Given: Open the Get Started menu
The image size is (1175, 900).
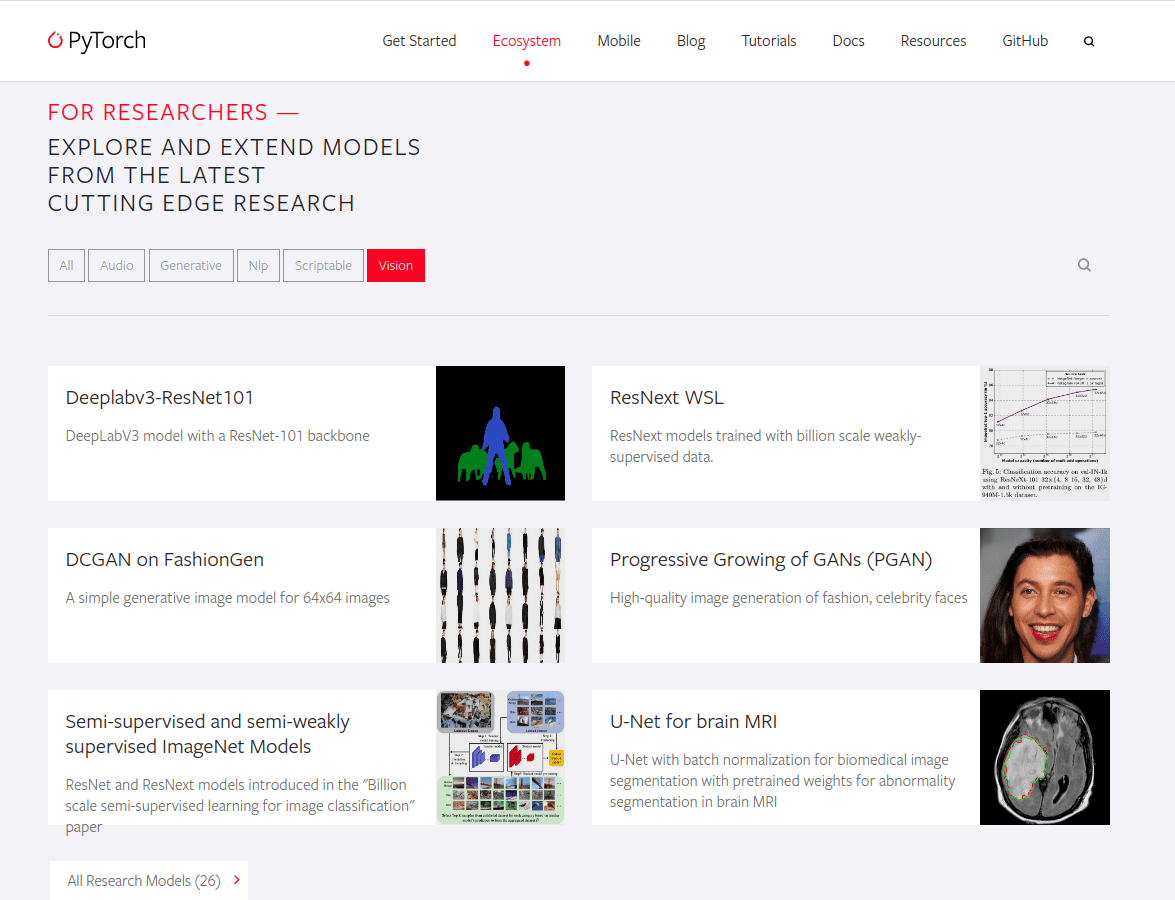Looking at the screenshot, I should click(419, 40).
